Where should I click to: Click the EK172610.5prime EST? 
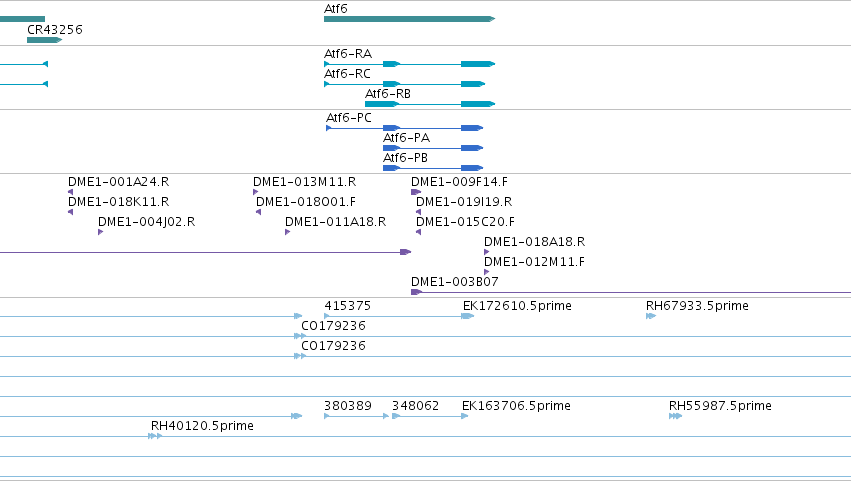[x=468, y=317]
